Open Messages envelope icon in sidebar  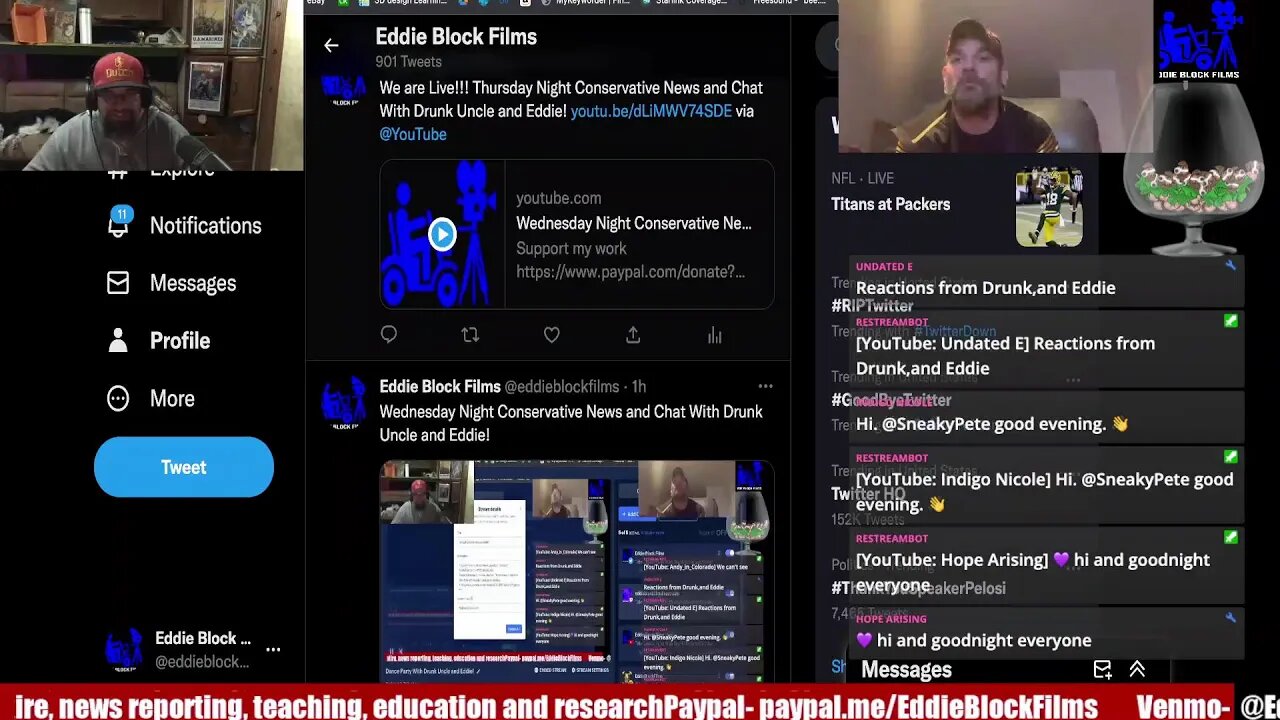coord(118,283)
